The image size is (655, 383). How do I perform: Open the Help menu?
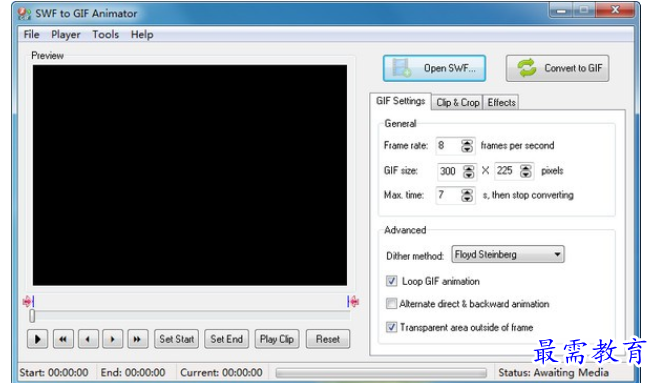142,34
